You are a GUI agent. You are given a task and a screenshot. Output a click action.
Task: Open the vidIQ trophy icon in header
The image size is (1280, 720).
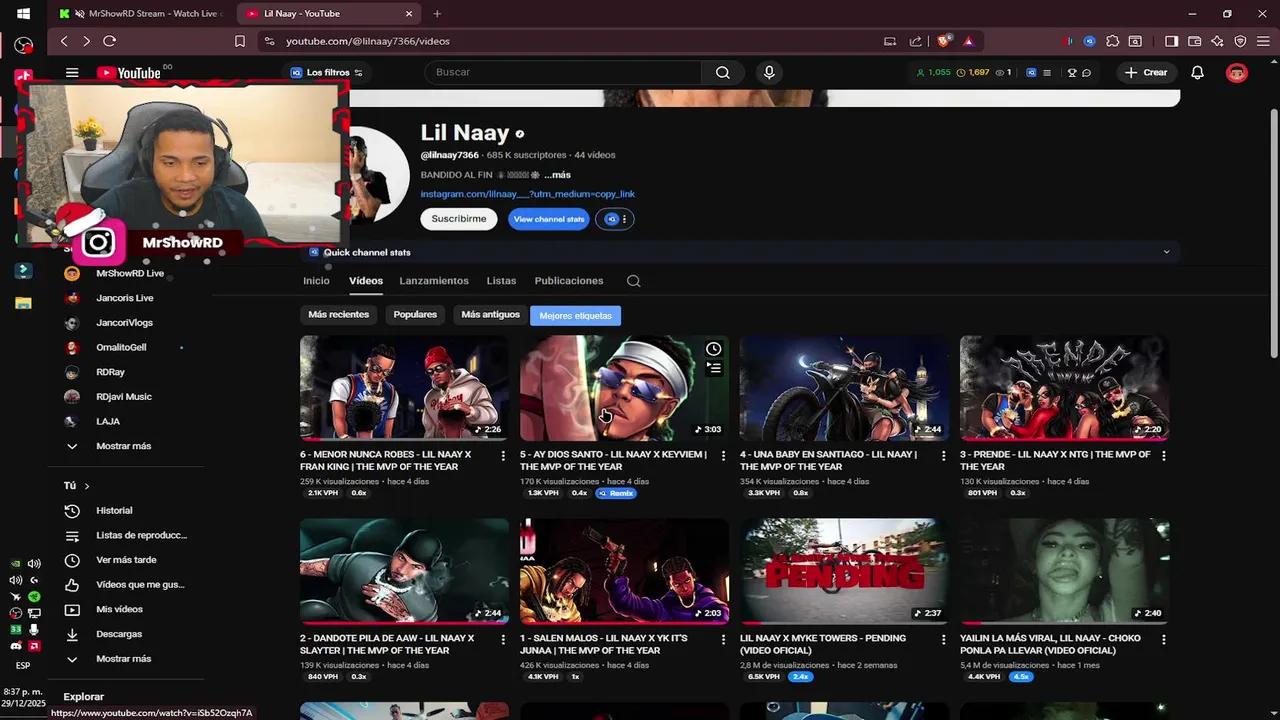[1072, 72]
